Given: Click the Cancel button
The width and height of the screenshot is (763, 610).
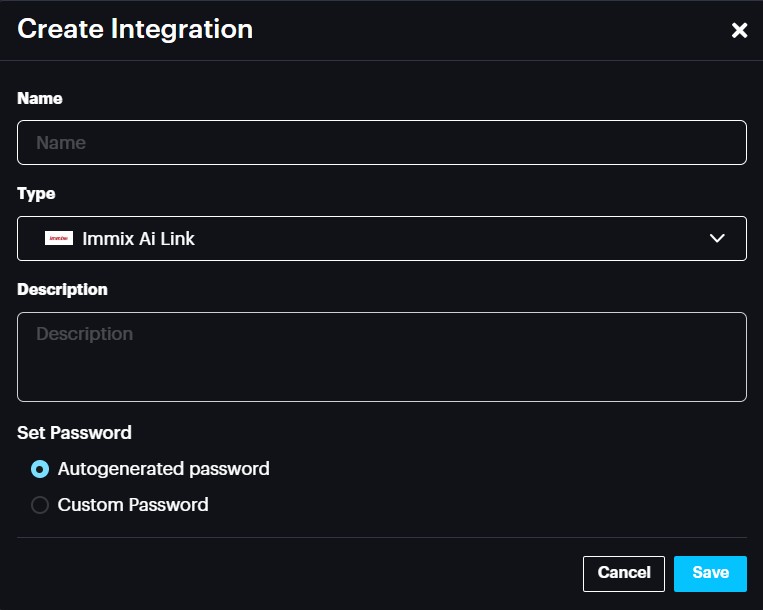Looking at the screenshot, I should pos(623,573).
